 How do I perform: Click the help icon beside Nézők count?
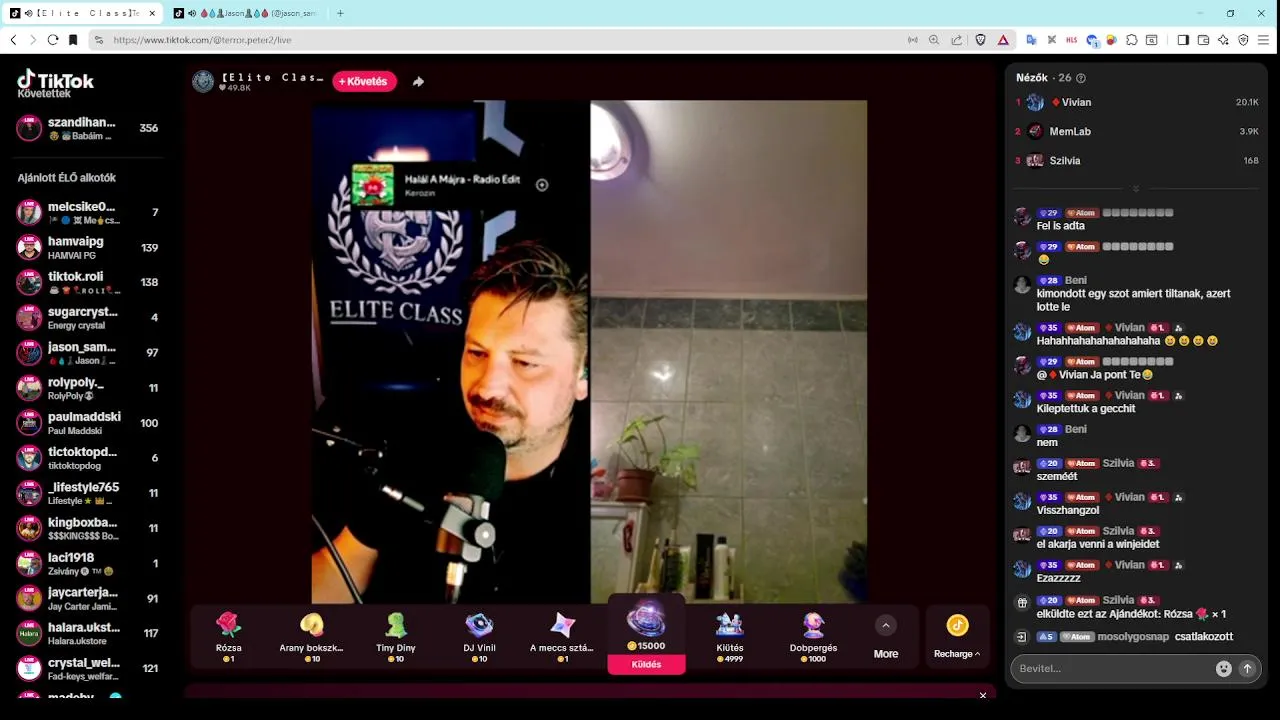click(x=1081, y=78)
